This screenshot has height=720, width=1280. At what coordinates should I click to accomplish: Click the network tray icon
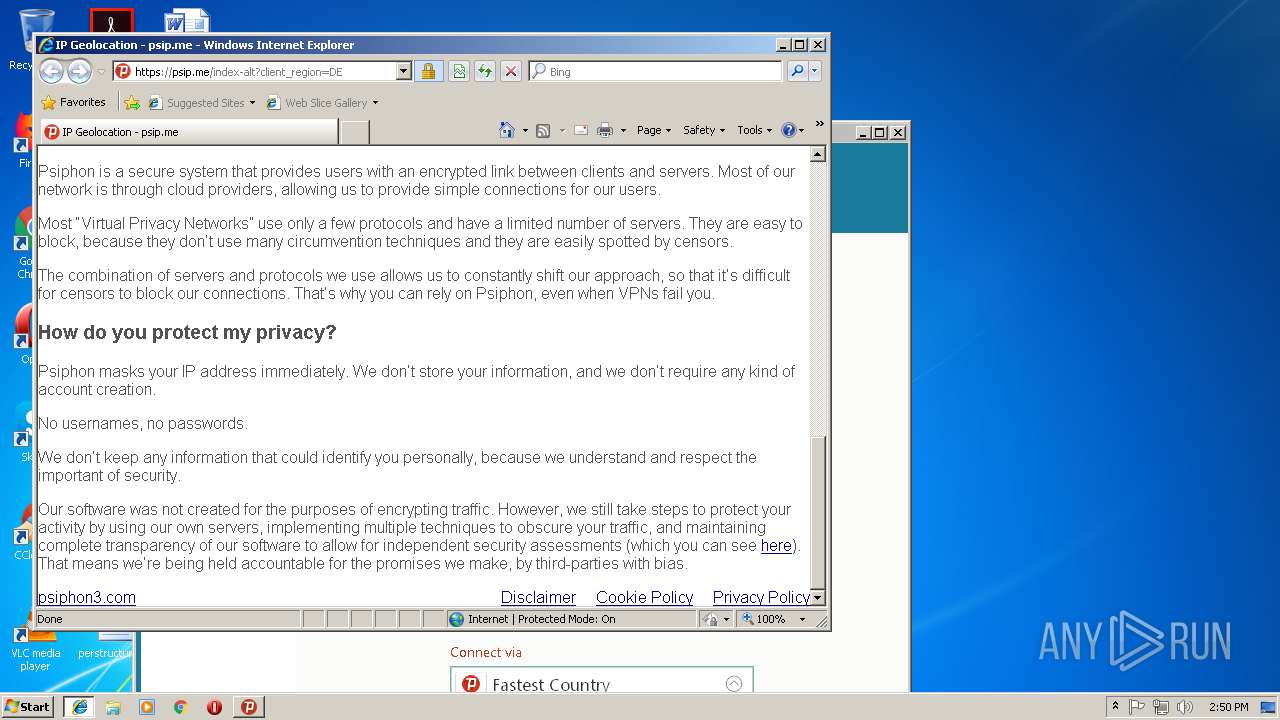coord(1161,707)
